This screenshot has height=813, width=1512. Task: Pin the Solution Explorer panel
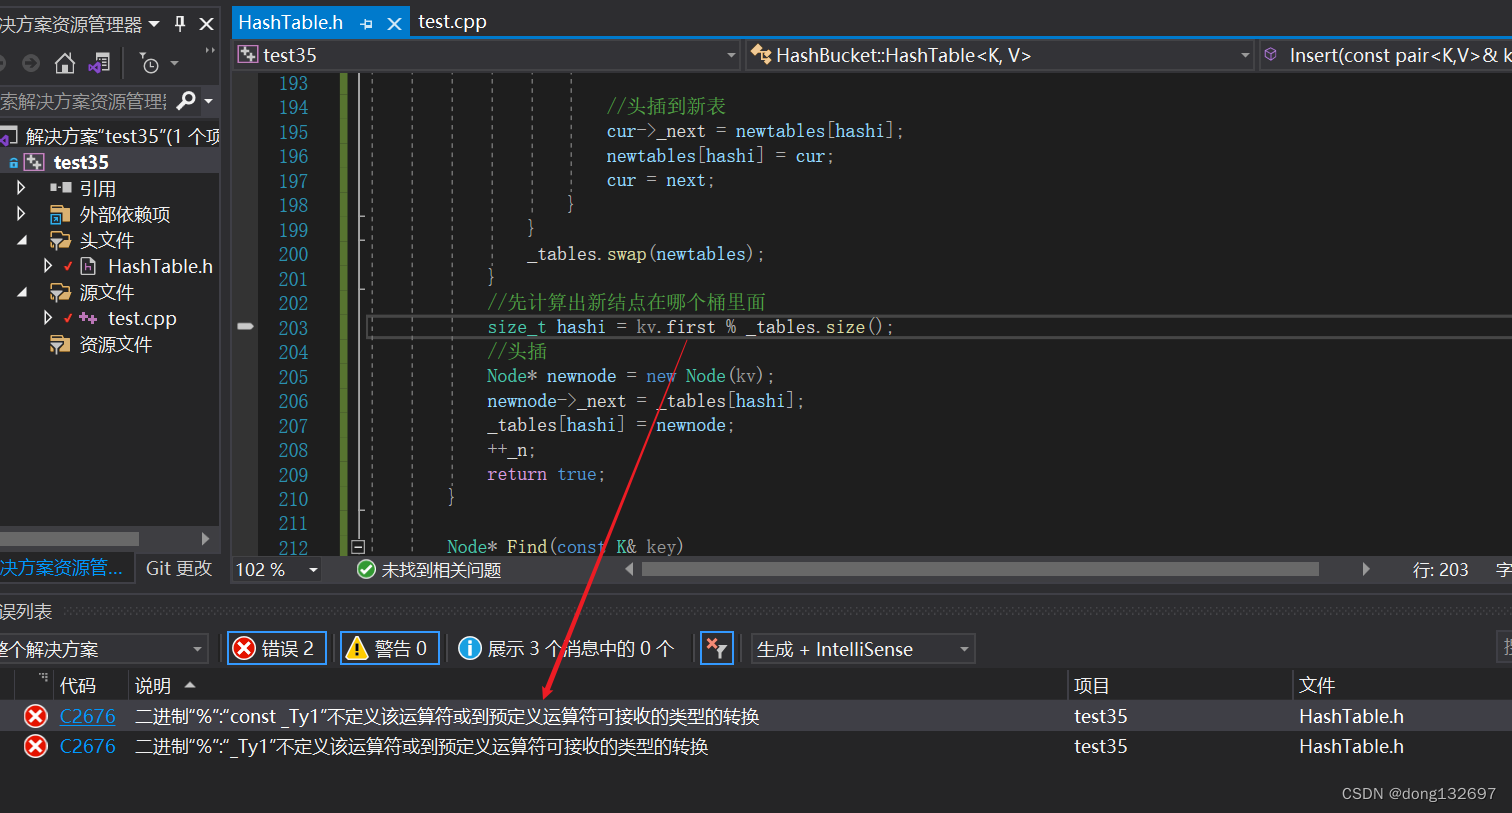tap(180, 23)
